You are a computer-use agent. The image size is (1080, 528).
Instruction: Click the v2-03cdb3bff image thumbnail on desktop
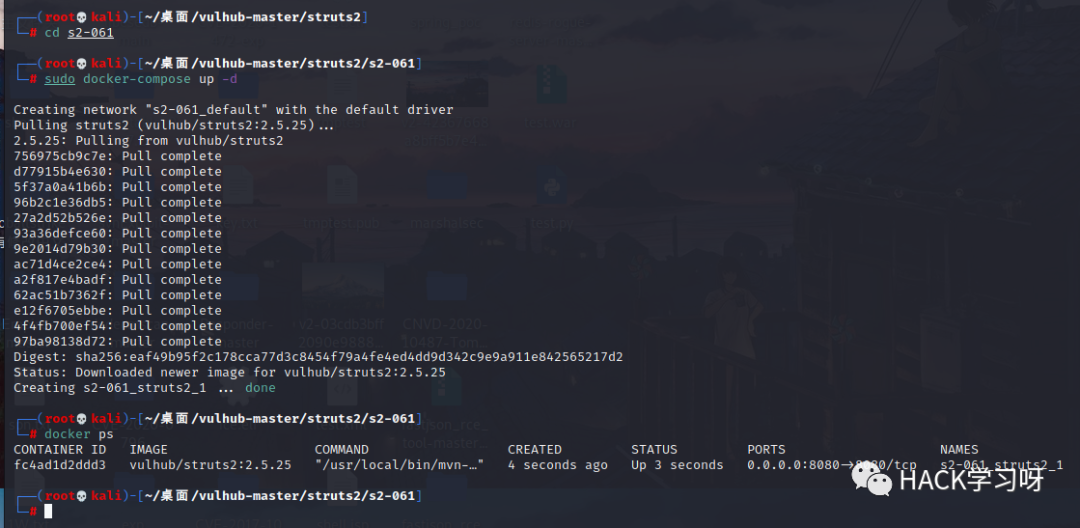coord(341,286)
